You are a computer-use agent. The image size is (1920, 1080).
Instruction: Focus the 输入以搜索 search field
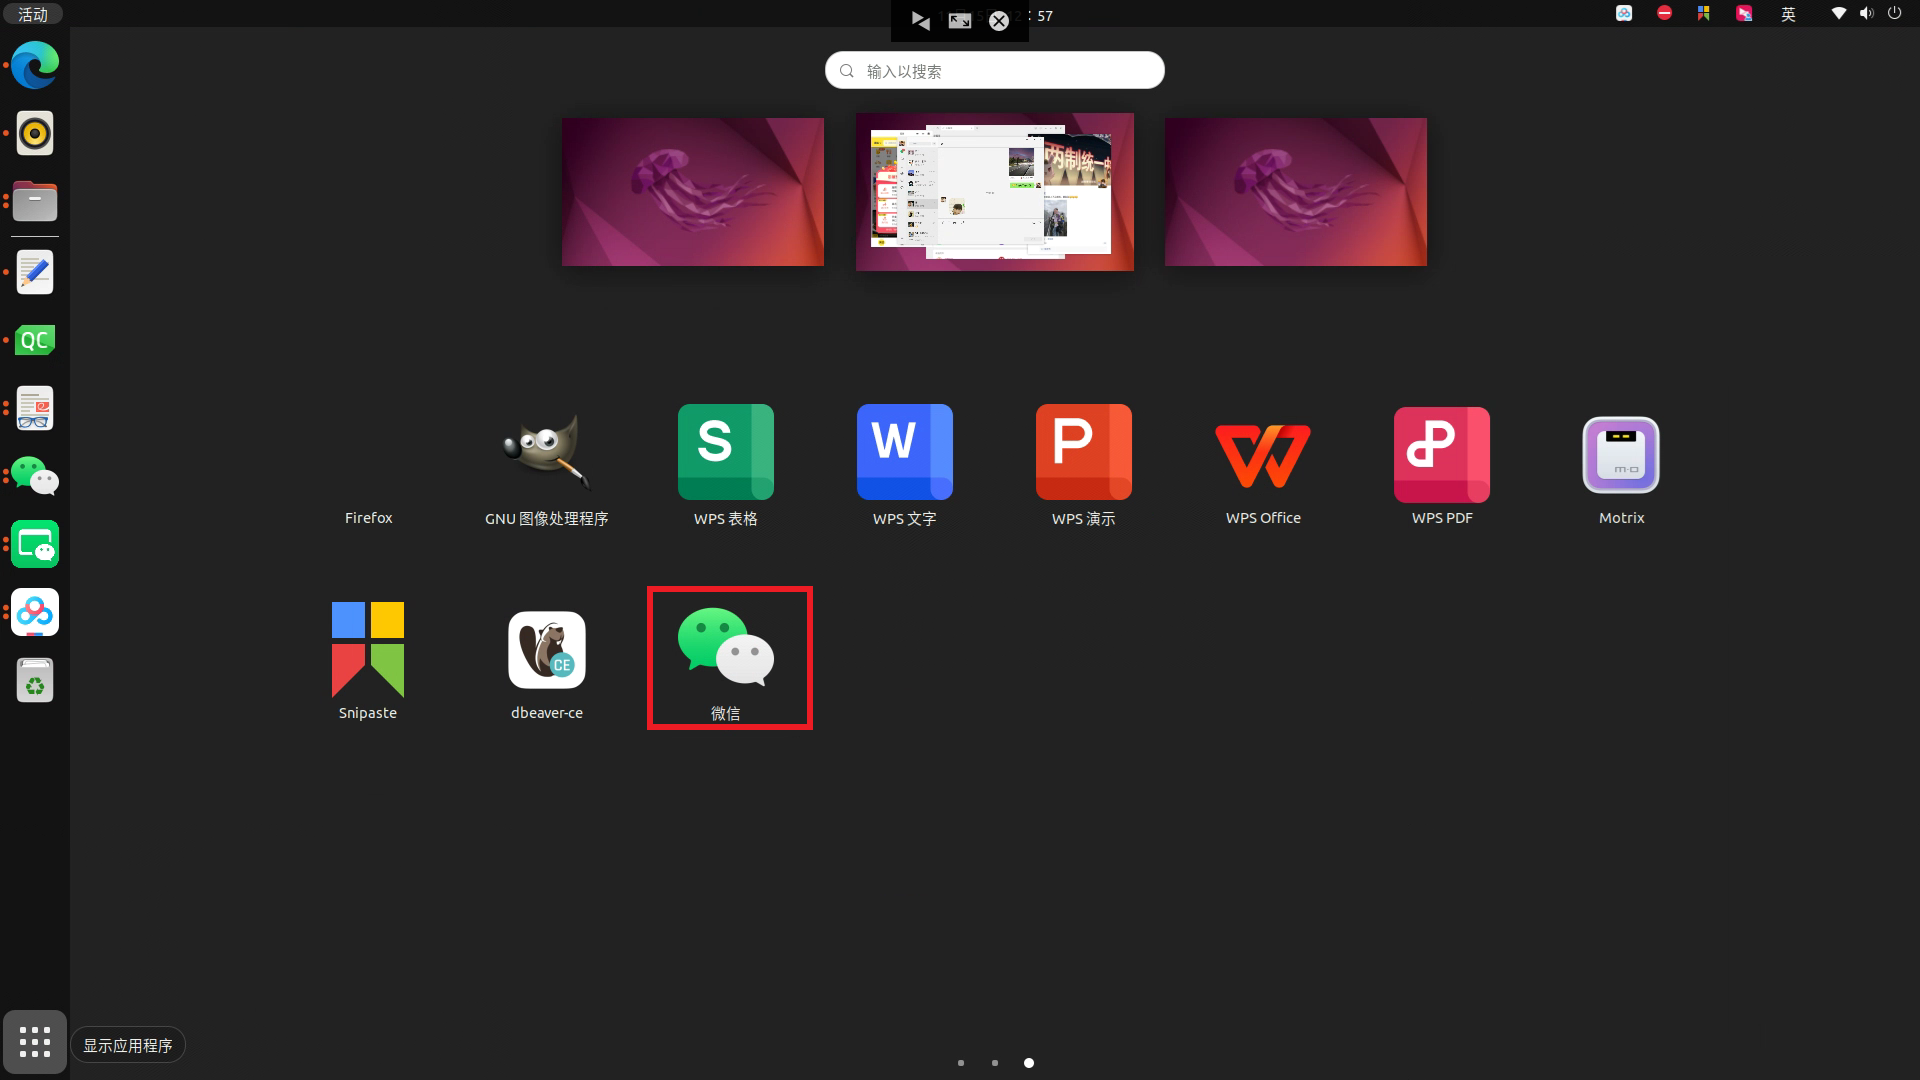click(x=995, y=70)
